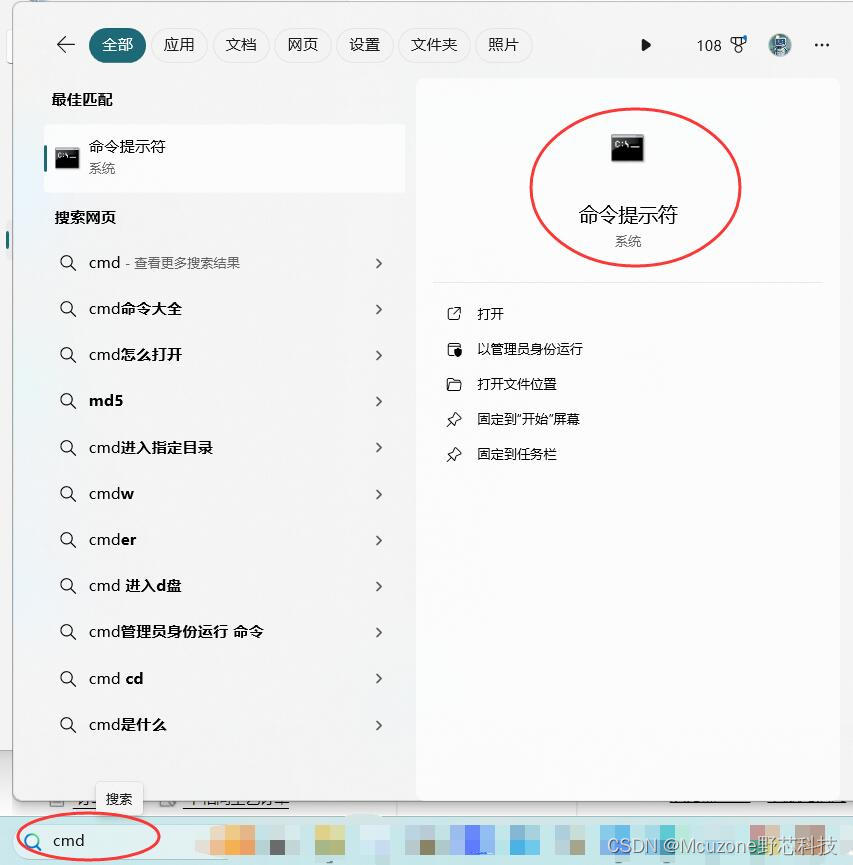Expand chevron for cmd 进入d盘
The height and width of the screenshot is (865, 853).
(378, 586)
